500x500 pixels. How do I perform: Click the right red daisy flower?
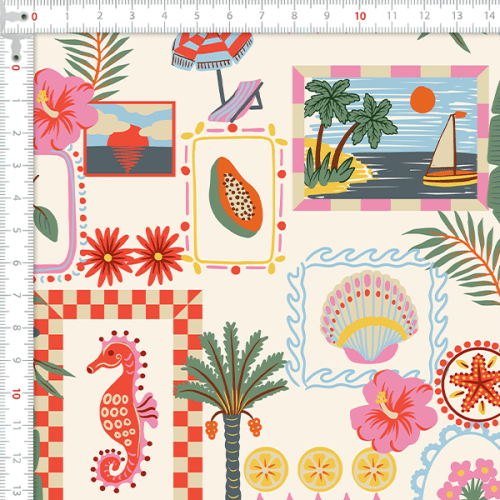[x=158, y=256]
